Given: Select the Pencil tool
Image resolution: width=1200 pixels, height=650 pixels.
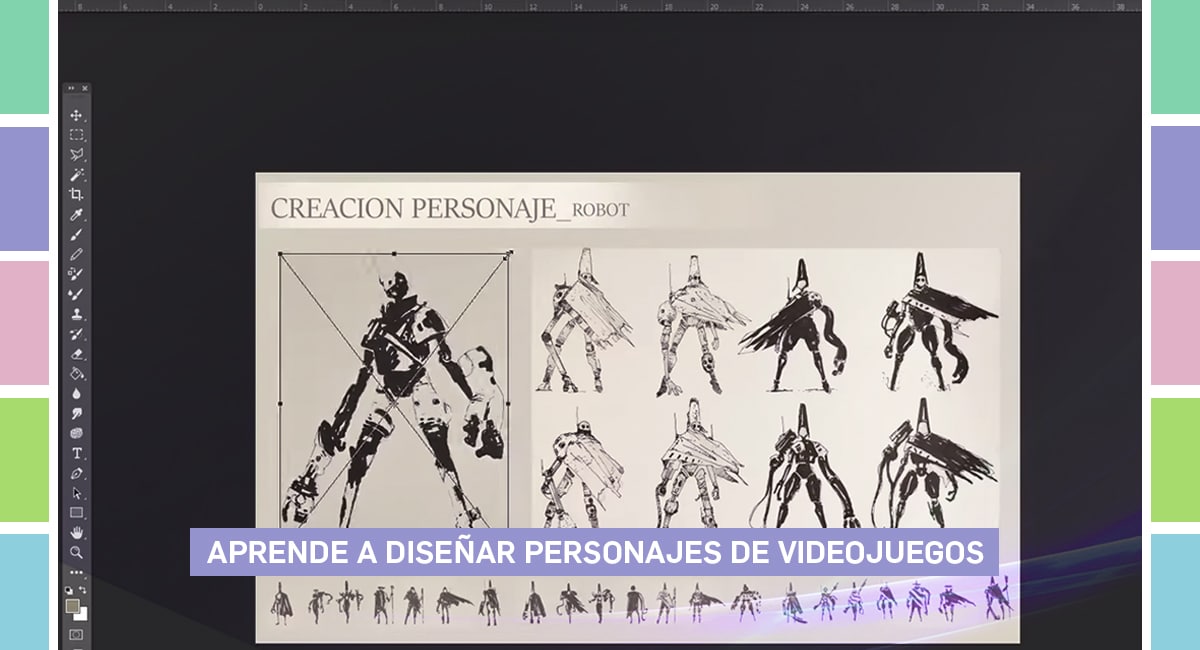Looking at the screenshot, I should pyautogui.click(x=76, y=254).
